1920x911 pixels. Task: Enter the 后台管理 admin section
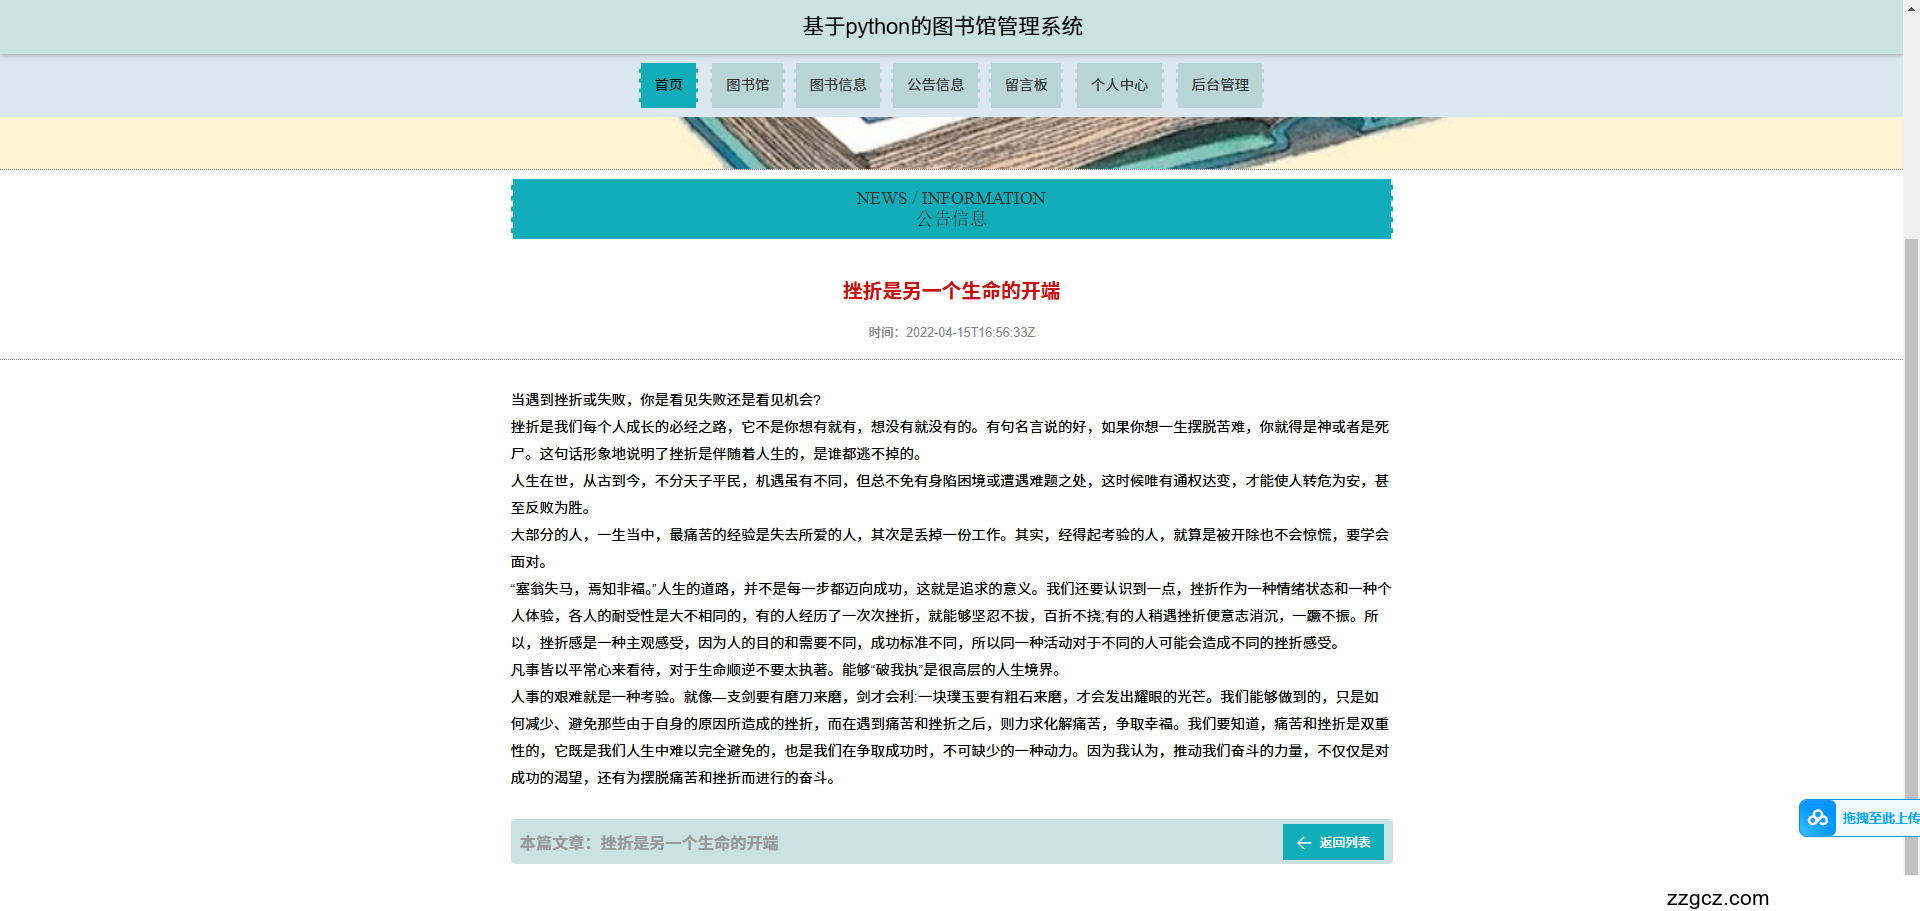coord(1219,85)
